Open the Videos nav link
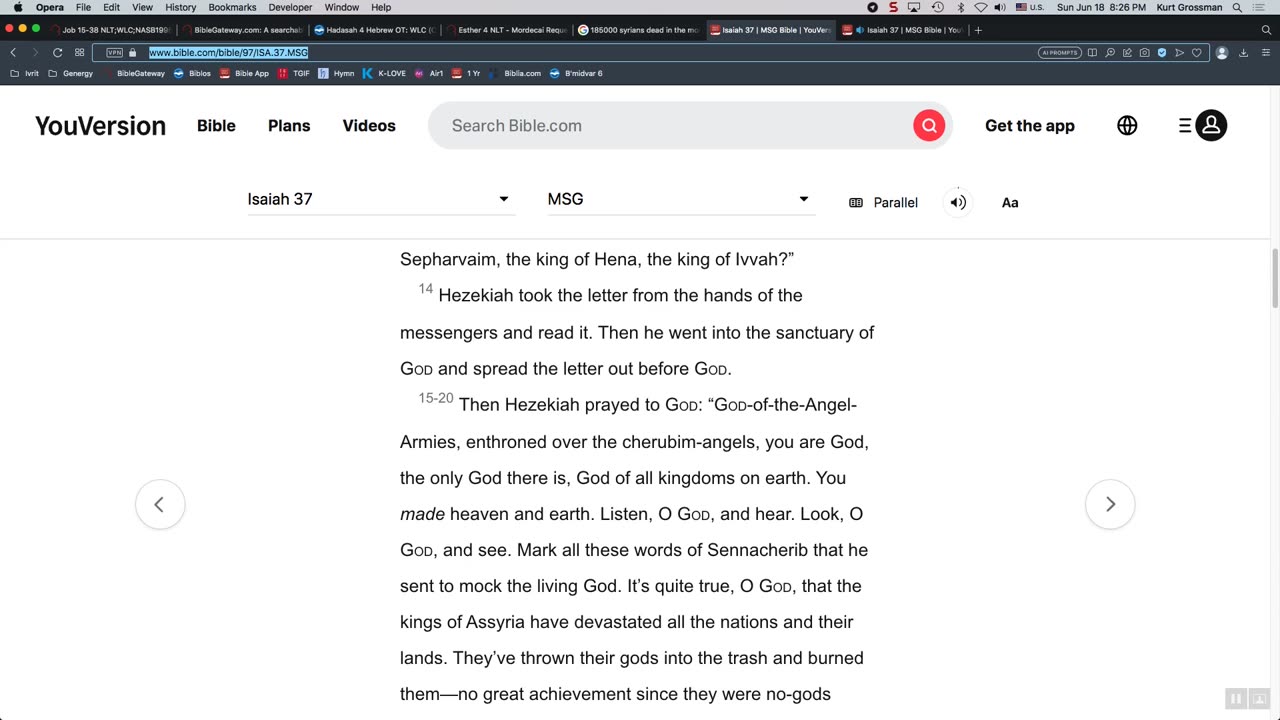 coord(369,125)
